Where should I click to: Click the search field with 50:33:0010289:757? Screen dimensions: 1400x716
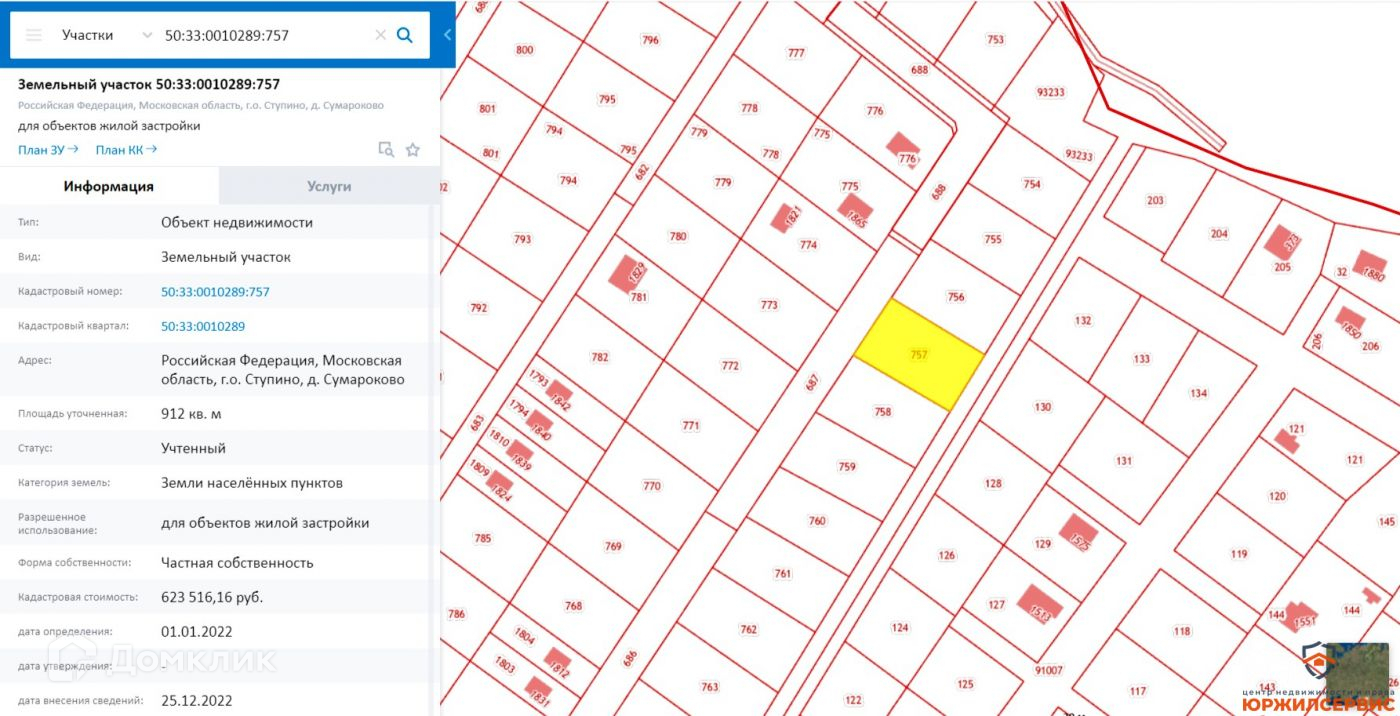click(265, 35)
